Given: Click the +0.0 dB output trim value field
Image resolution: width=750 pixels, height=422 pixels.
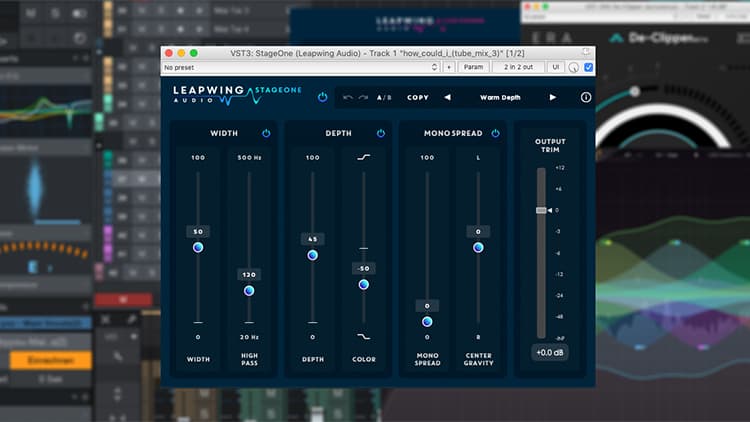Looking at the screenshot, I should [550, 353].
